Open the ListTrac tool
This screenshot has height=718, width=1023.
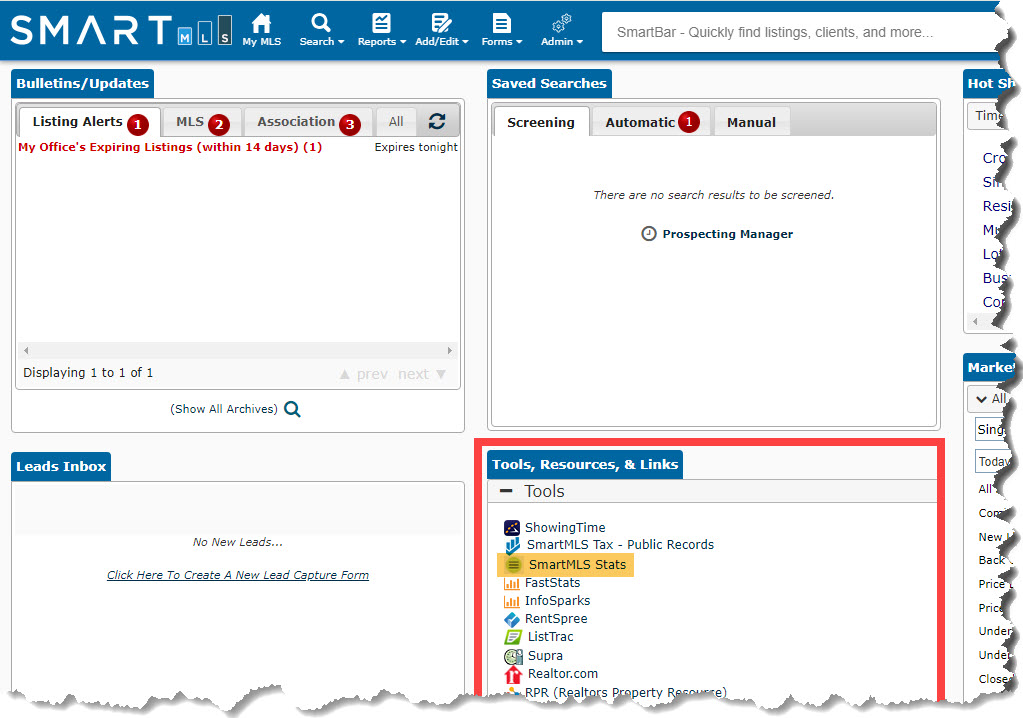tap(550, 637)
